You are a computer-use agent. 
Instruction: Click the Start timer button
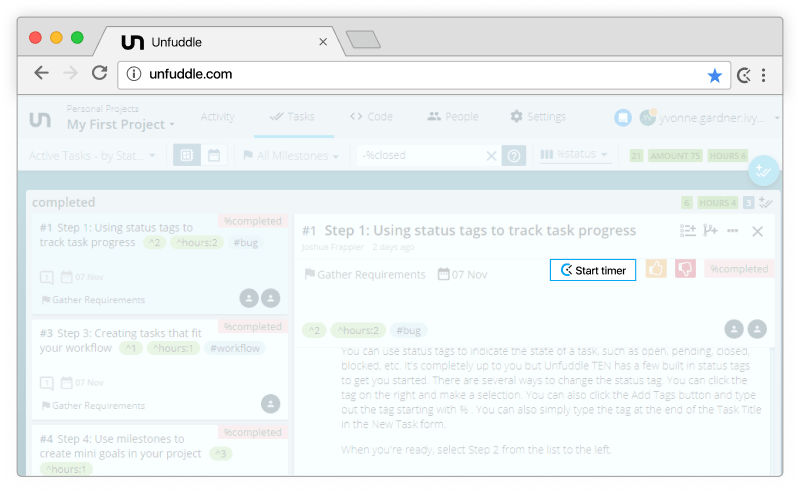(593, 270)
